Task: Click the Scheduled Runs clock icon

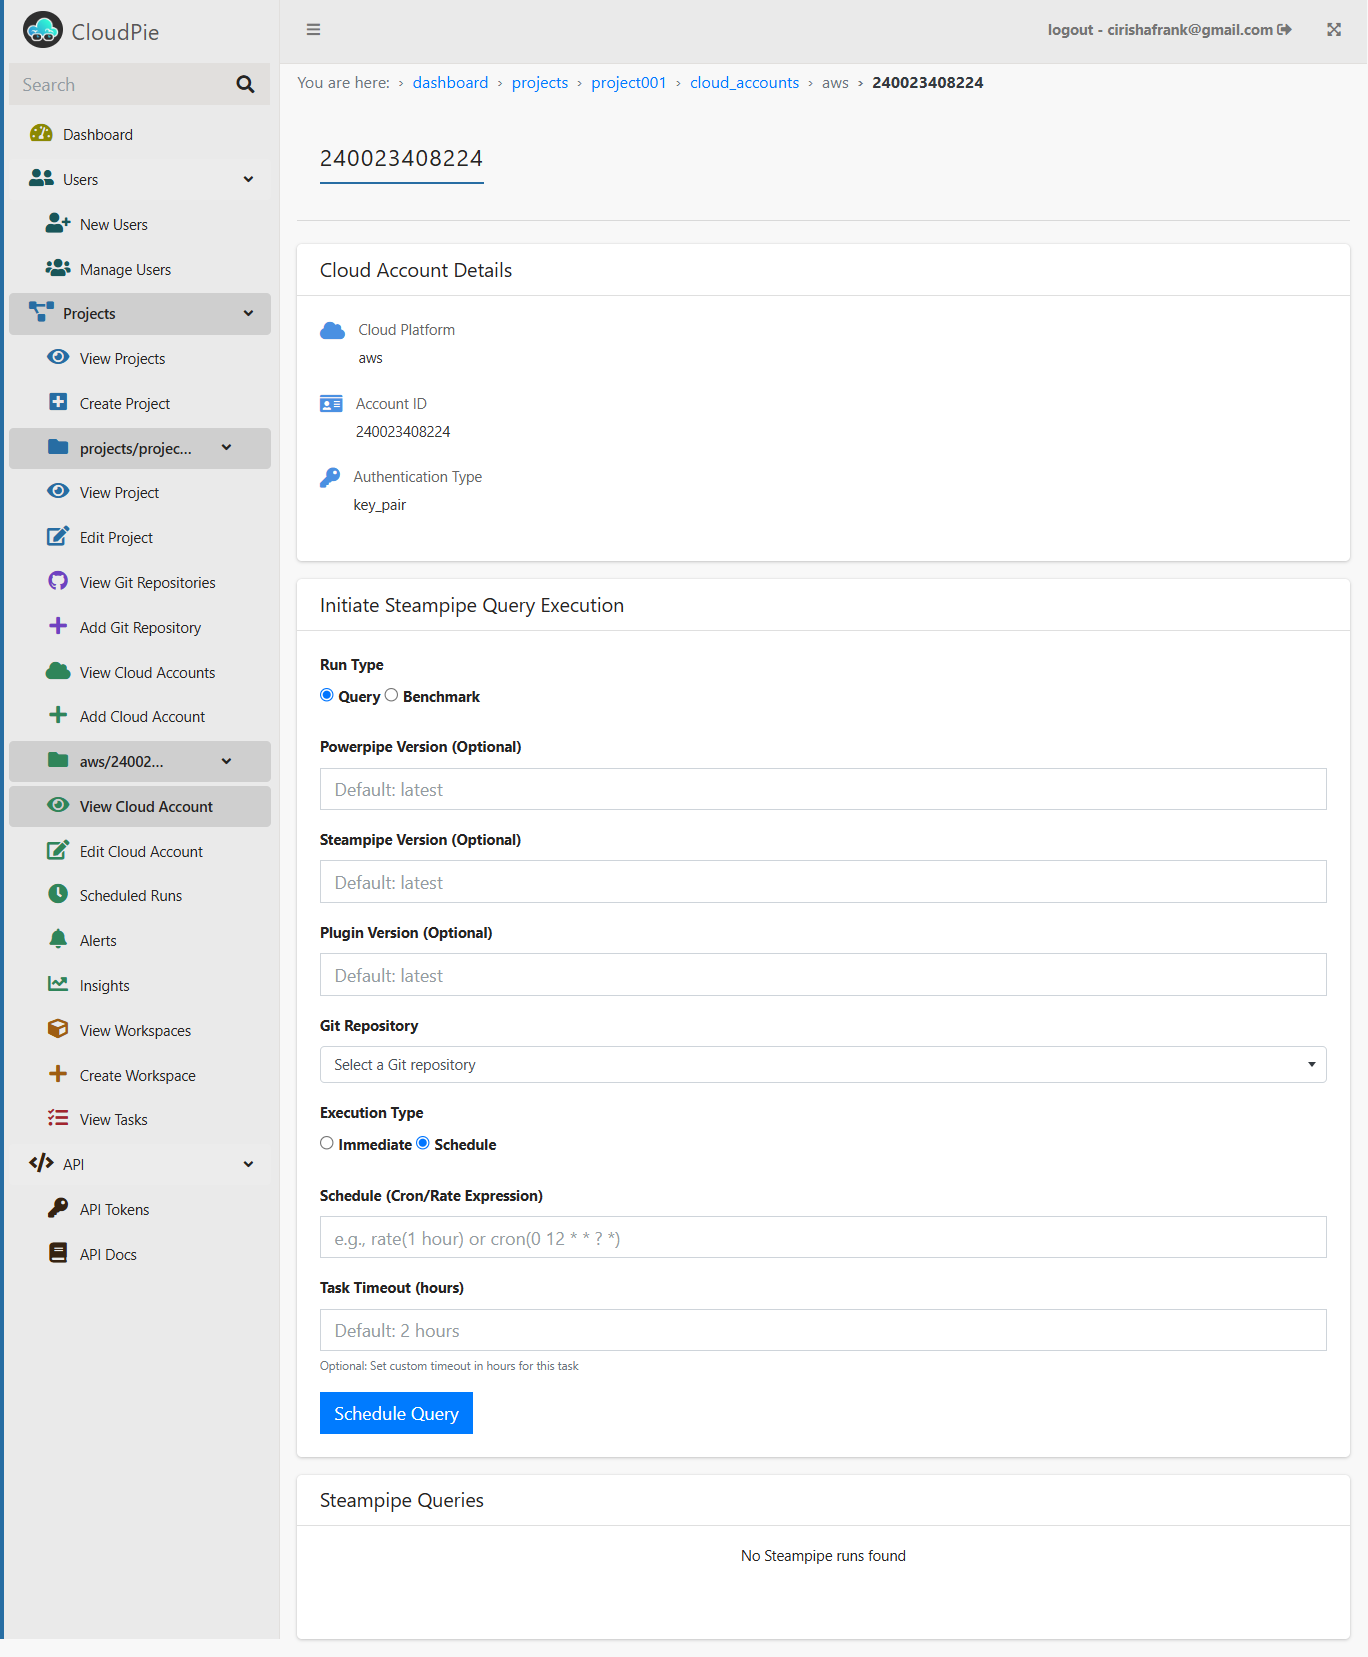Action: (58, 894)
